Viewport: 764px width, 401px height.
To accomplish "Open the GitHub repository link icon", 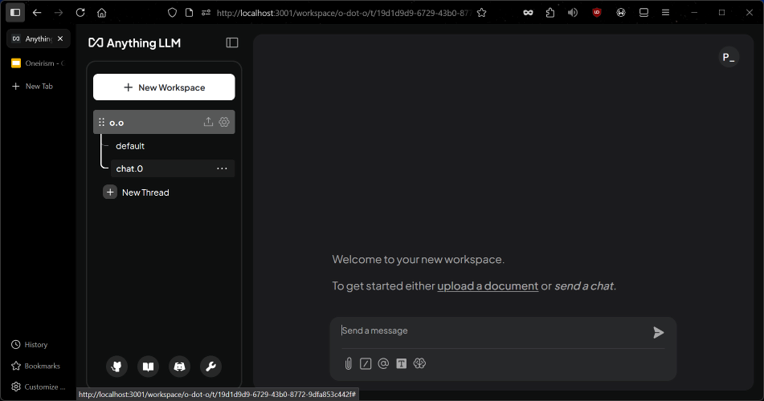I will 117,366.
